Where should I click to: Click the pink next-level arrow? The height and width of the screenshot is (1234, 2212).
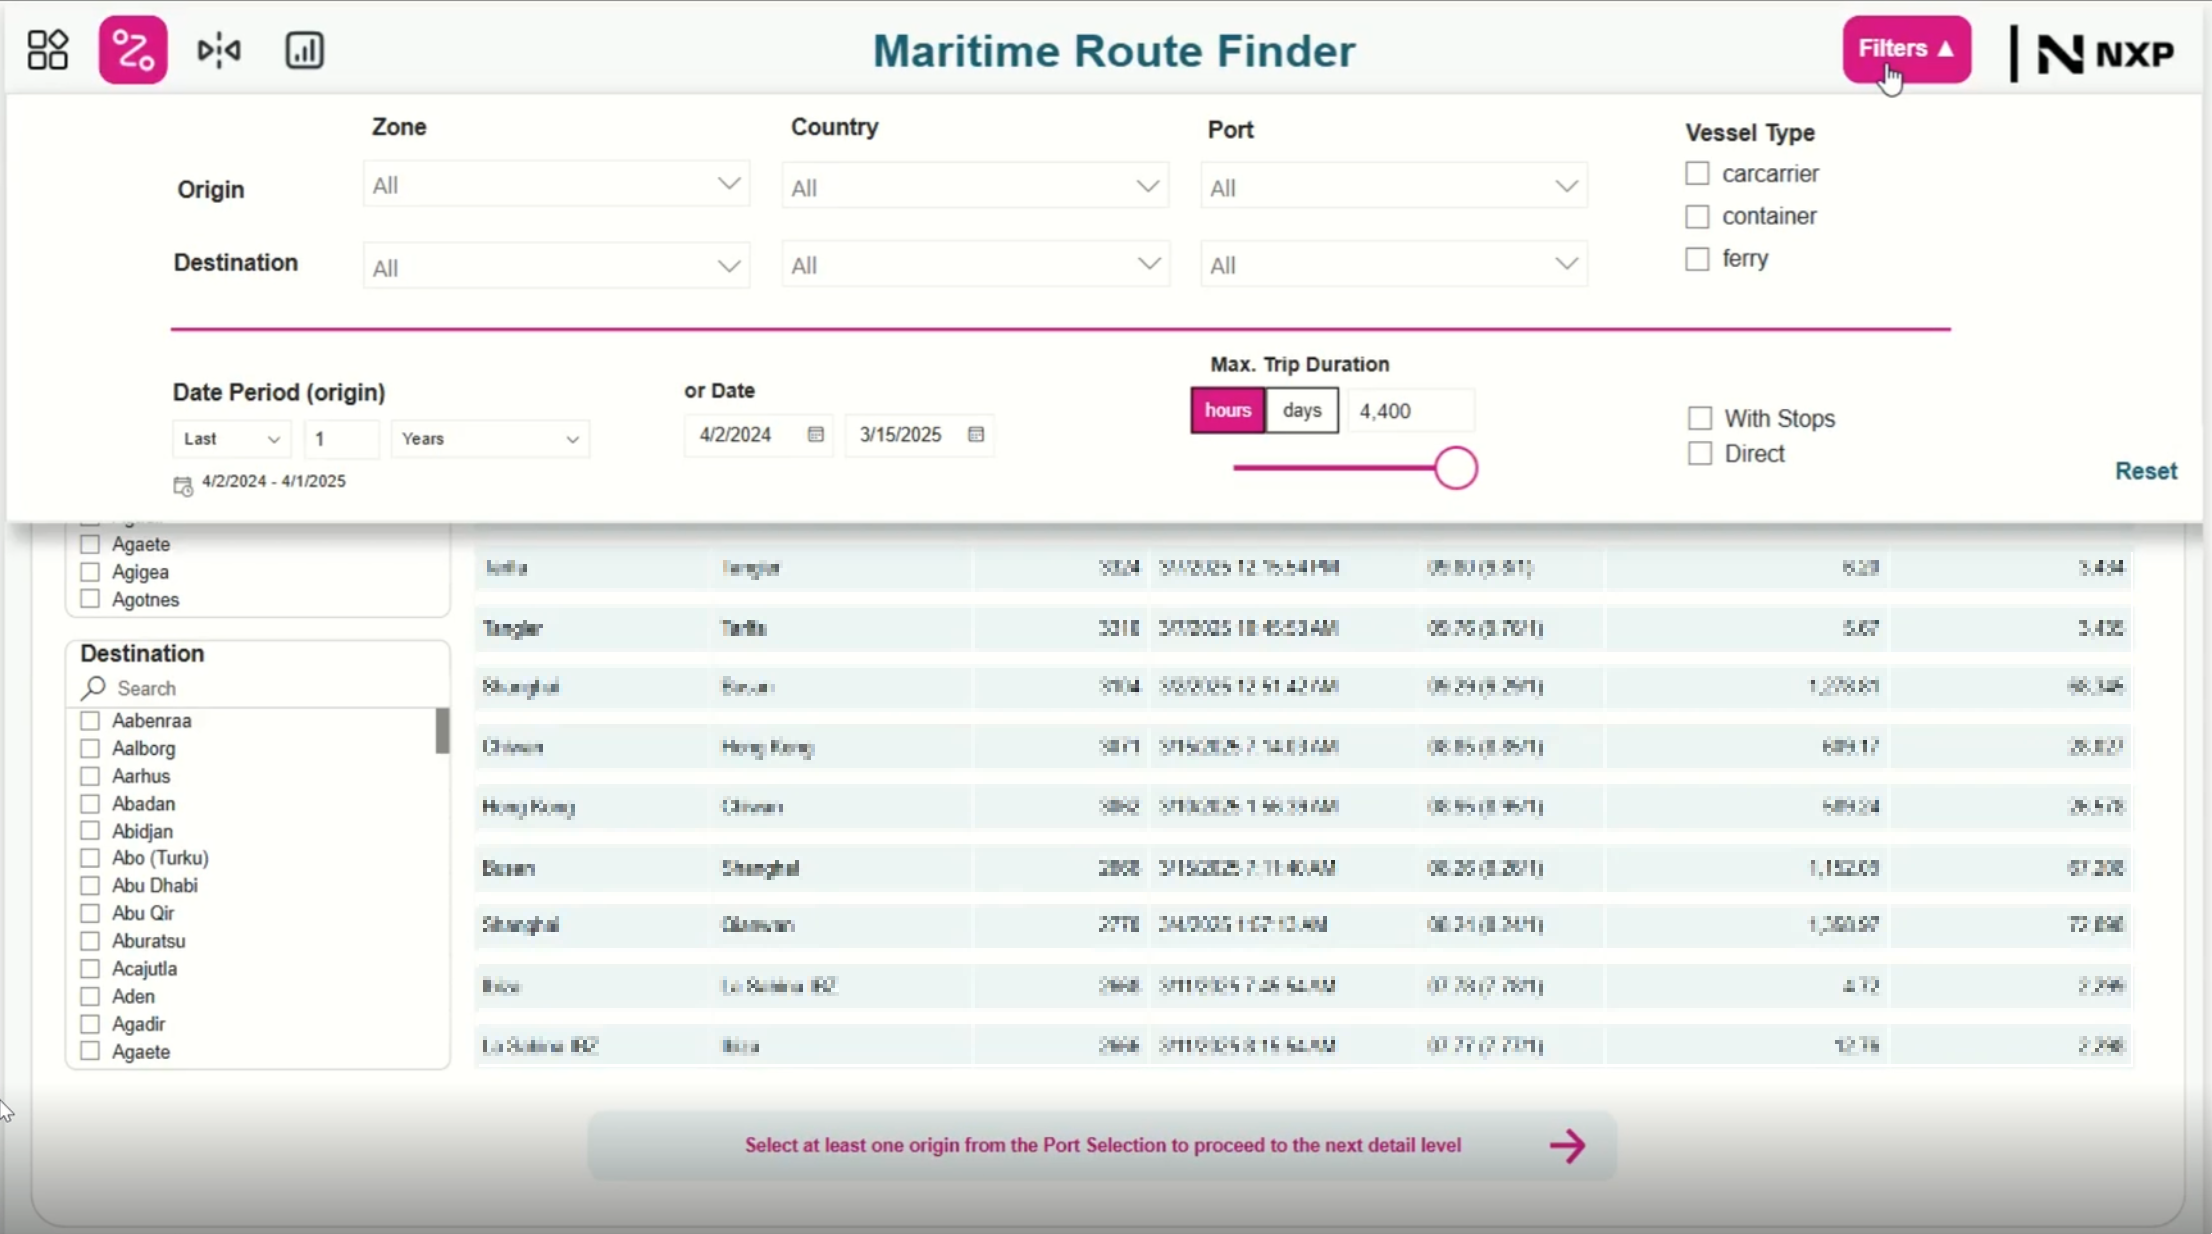coord(1567,1146)
